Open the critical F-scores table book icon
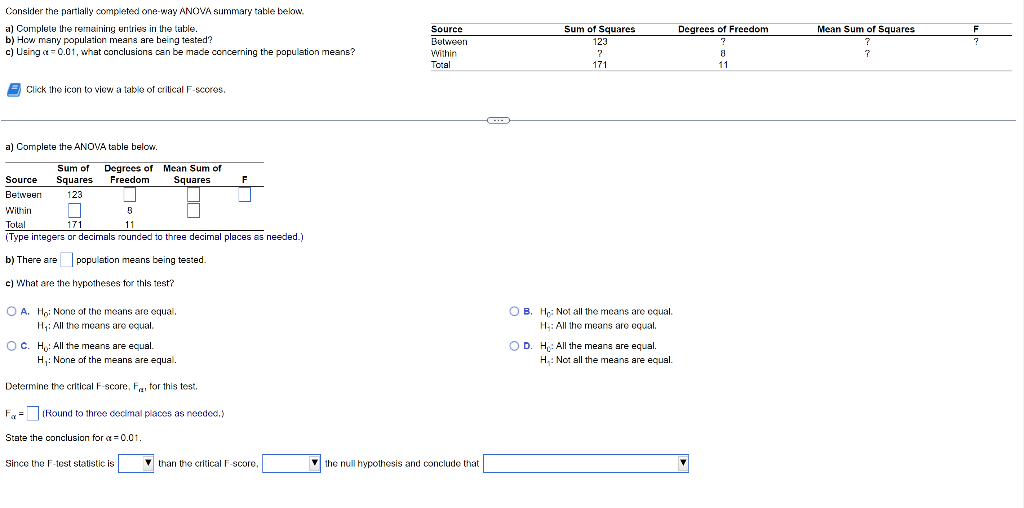The width and height of the screenshot is (1024, 508). pyautogui.click(x=13, y=89)
